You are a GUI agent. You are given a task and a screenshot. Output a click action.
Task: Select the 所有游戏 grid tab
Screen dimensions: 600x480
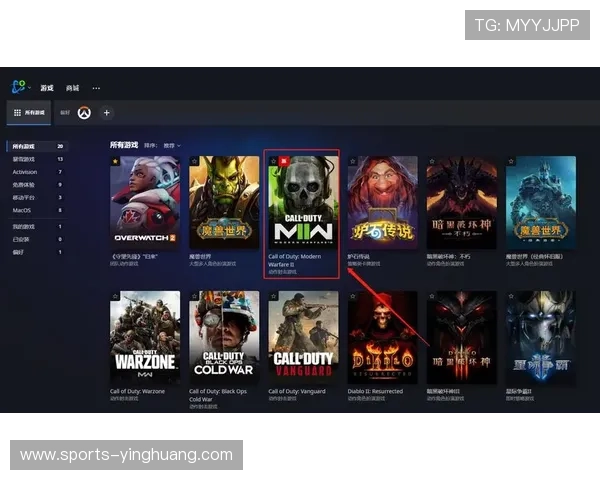(29, 113)
